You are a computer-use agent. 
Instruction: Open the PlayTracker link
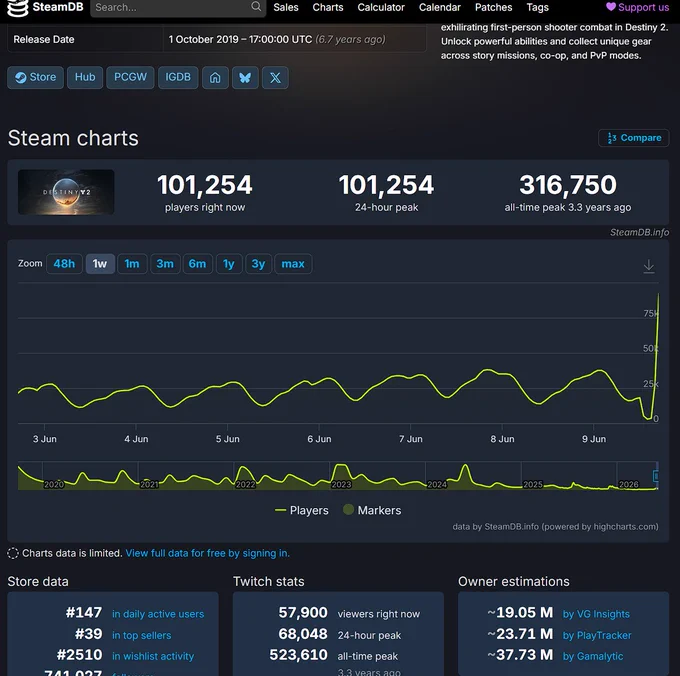pyautogui.click(x=597, y=635)
